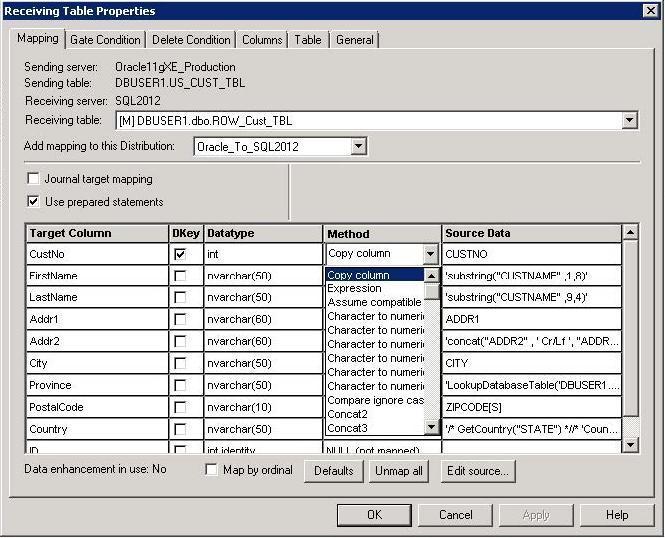Toggle DKey checkbox for CustNo
The image size is (665, 538).
click(180, 254)
